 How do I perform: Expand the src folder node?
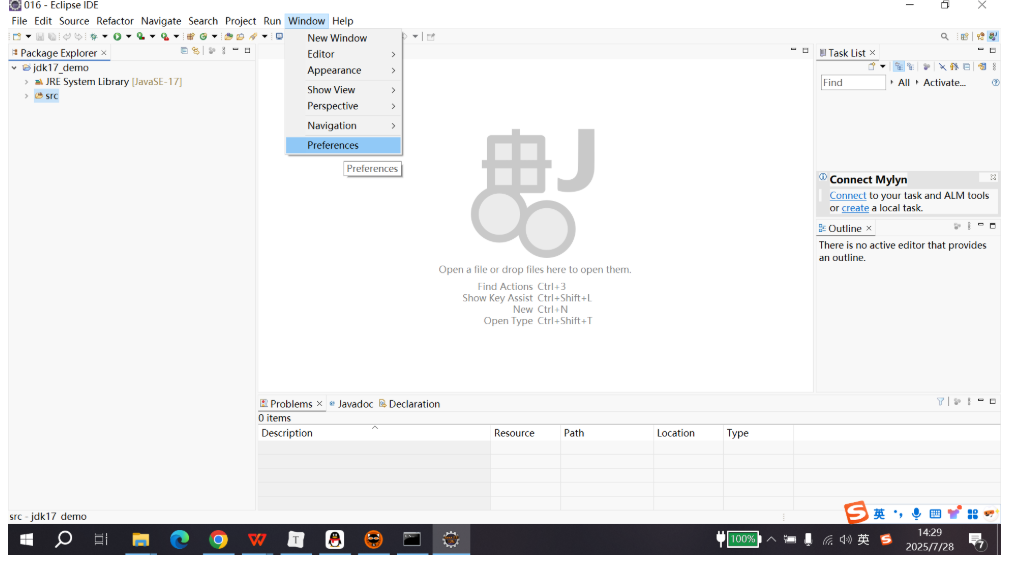click(x=26, y=96)
